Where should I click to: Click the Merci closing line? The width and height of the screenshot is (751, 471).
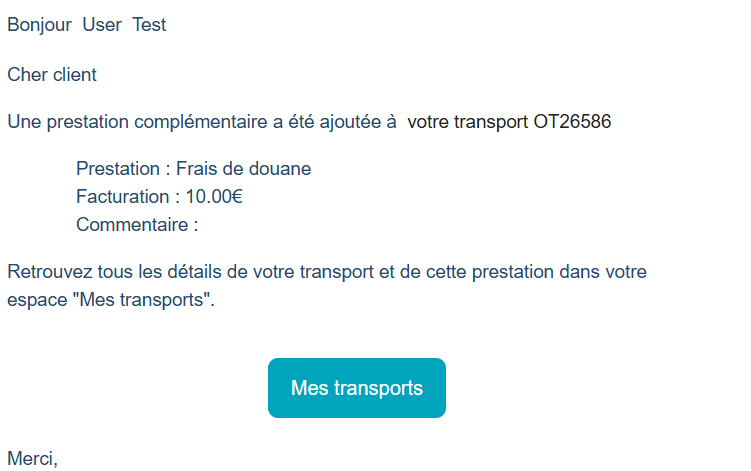33,459
